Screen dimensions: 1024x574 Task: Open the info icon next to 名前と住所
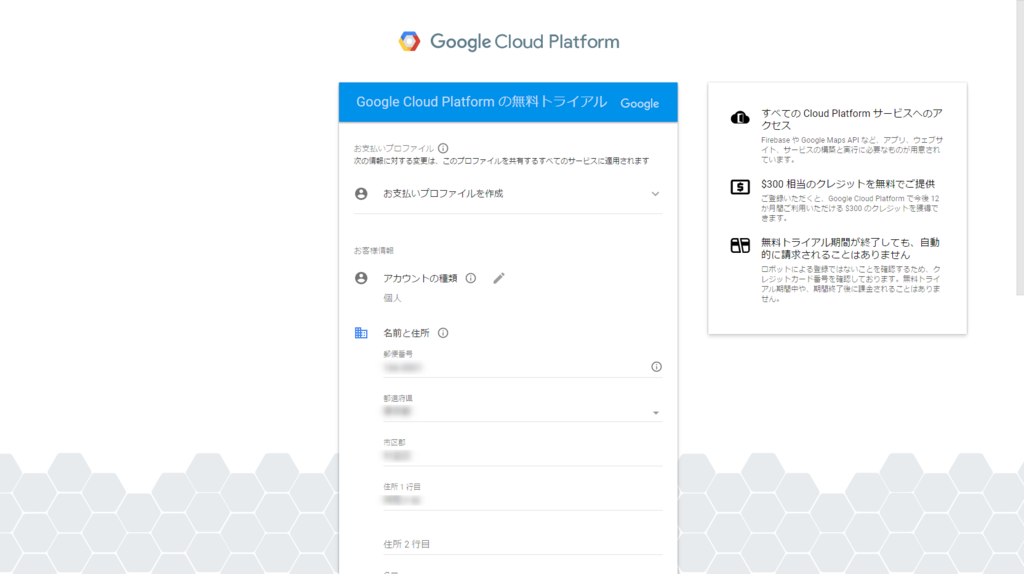tap(443, 333)
